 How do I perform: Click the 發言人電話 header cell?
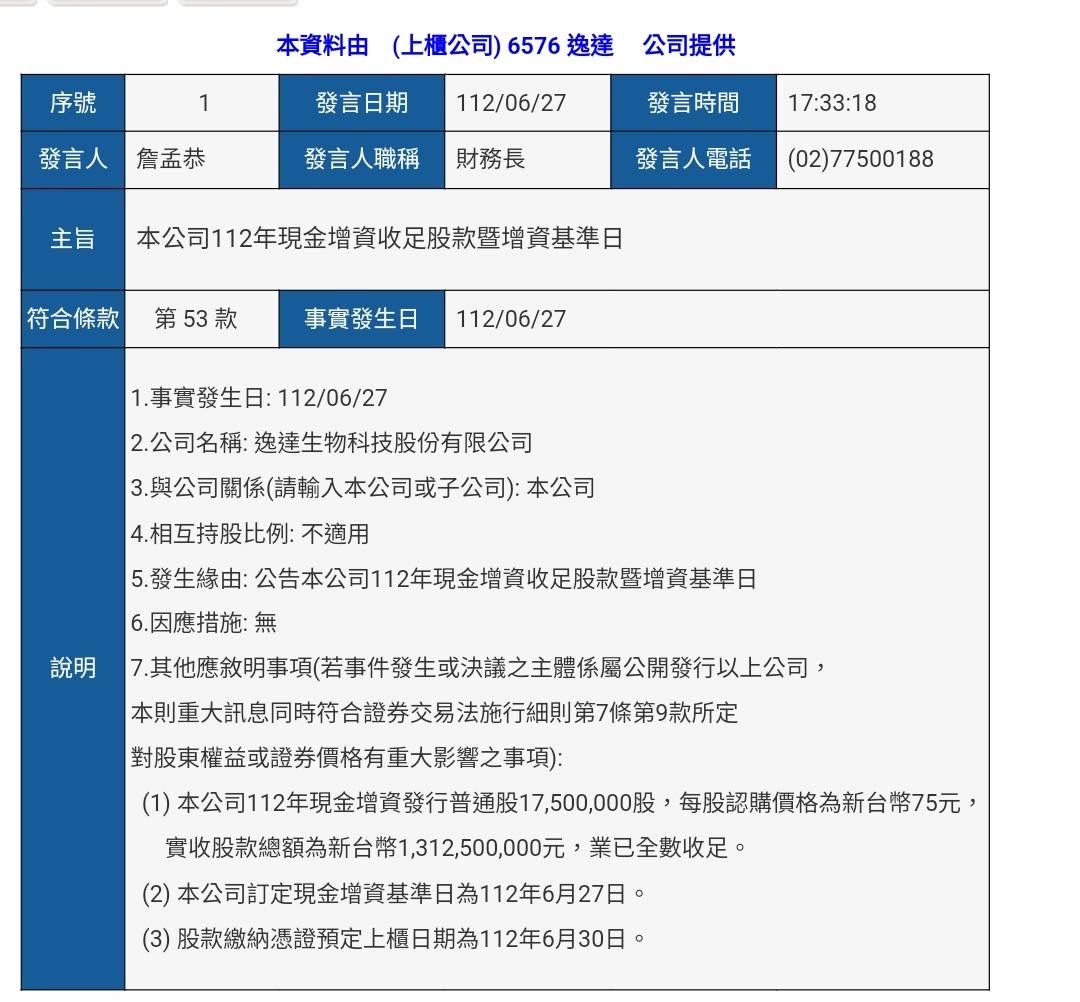point(694,160)
